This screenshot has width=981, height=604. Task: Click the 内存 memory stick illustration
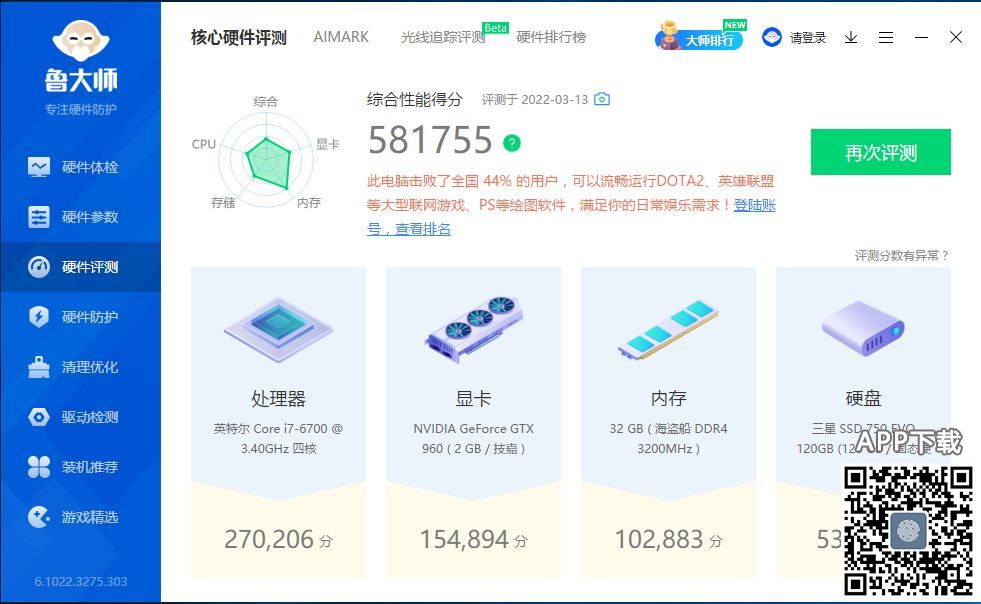[668, 330]
